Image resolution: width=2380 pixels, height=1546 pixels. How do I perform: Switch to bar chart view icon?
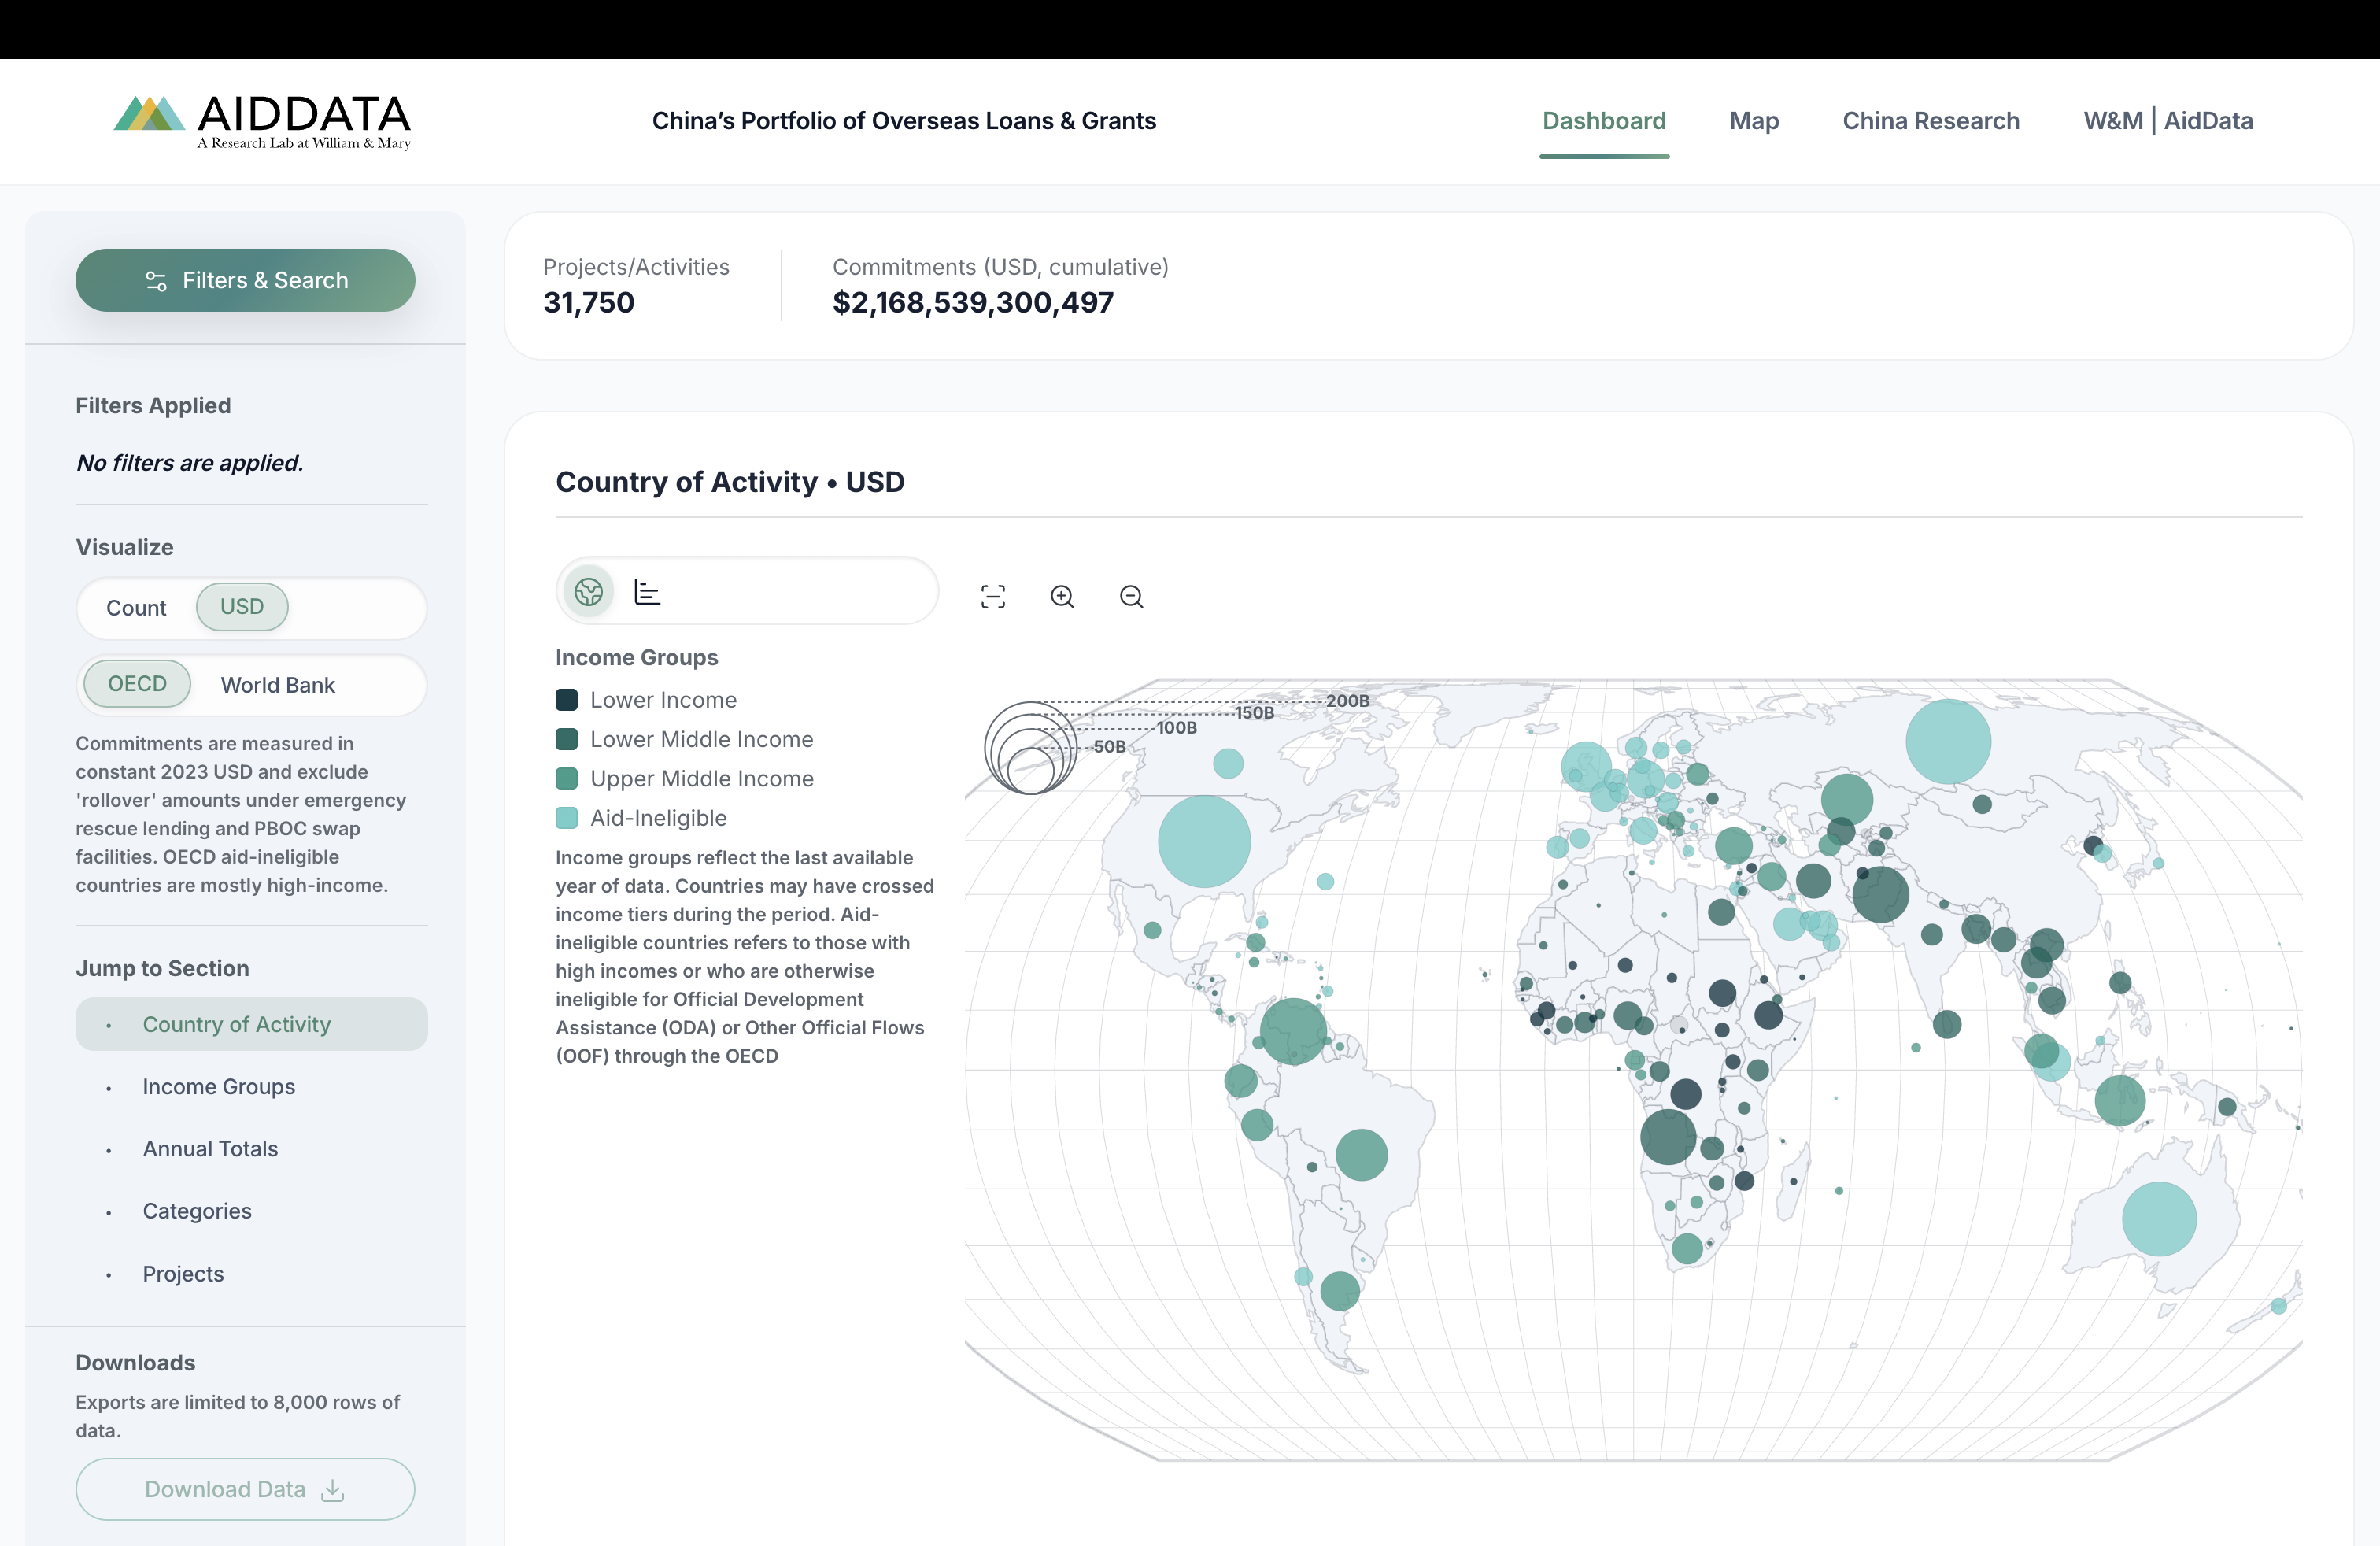(x=647, y=592)
